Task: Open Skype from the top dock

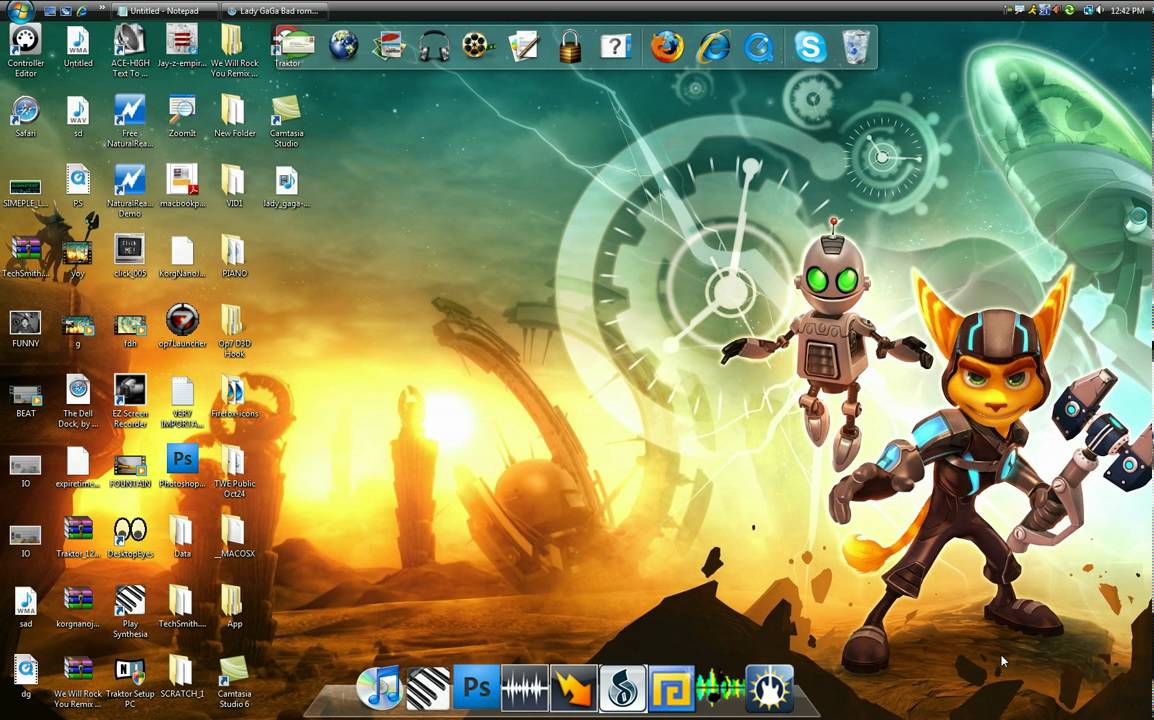Action: click(810, 47)
